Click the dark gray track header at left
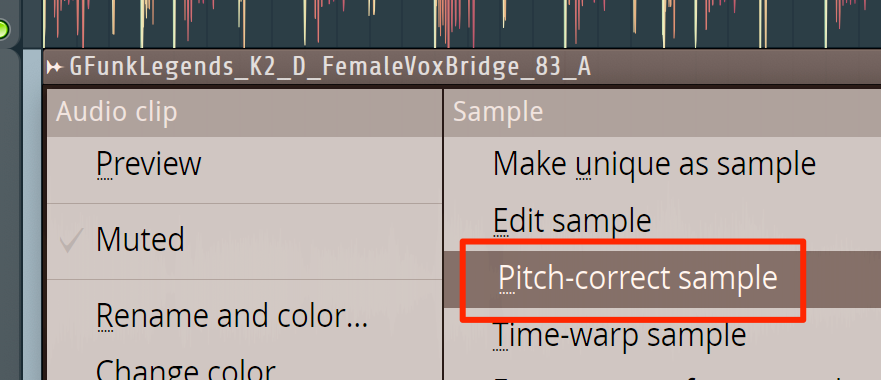Screen dimensions: 881x380 pos(11,215)
